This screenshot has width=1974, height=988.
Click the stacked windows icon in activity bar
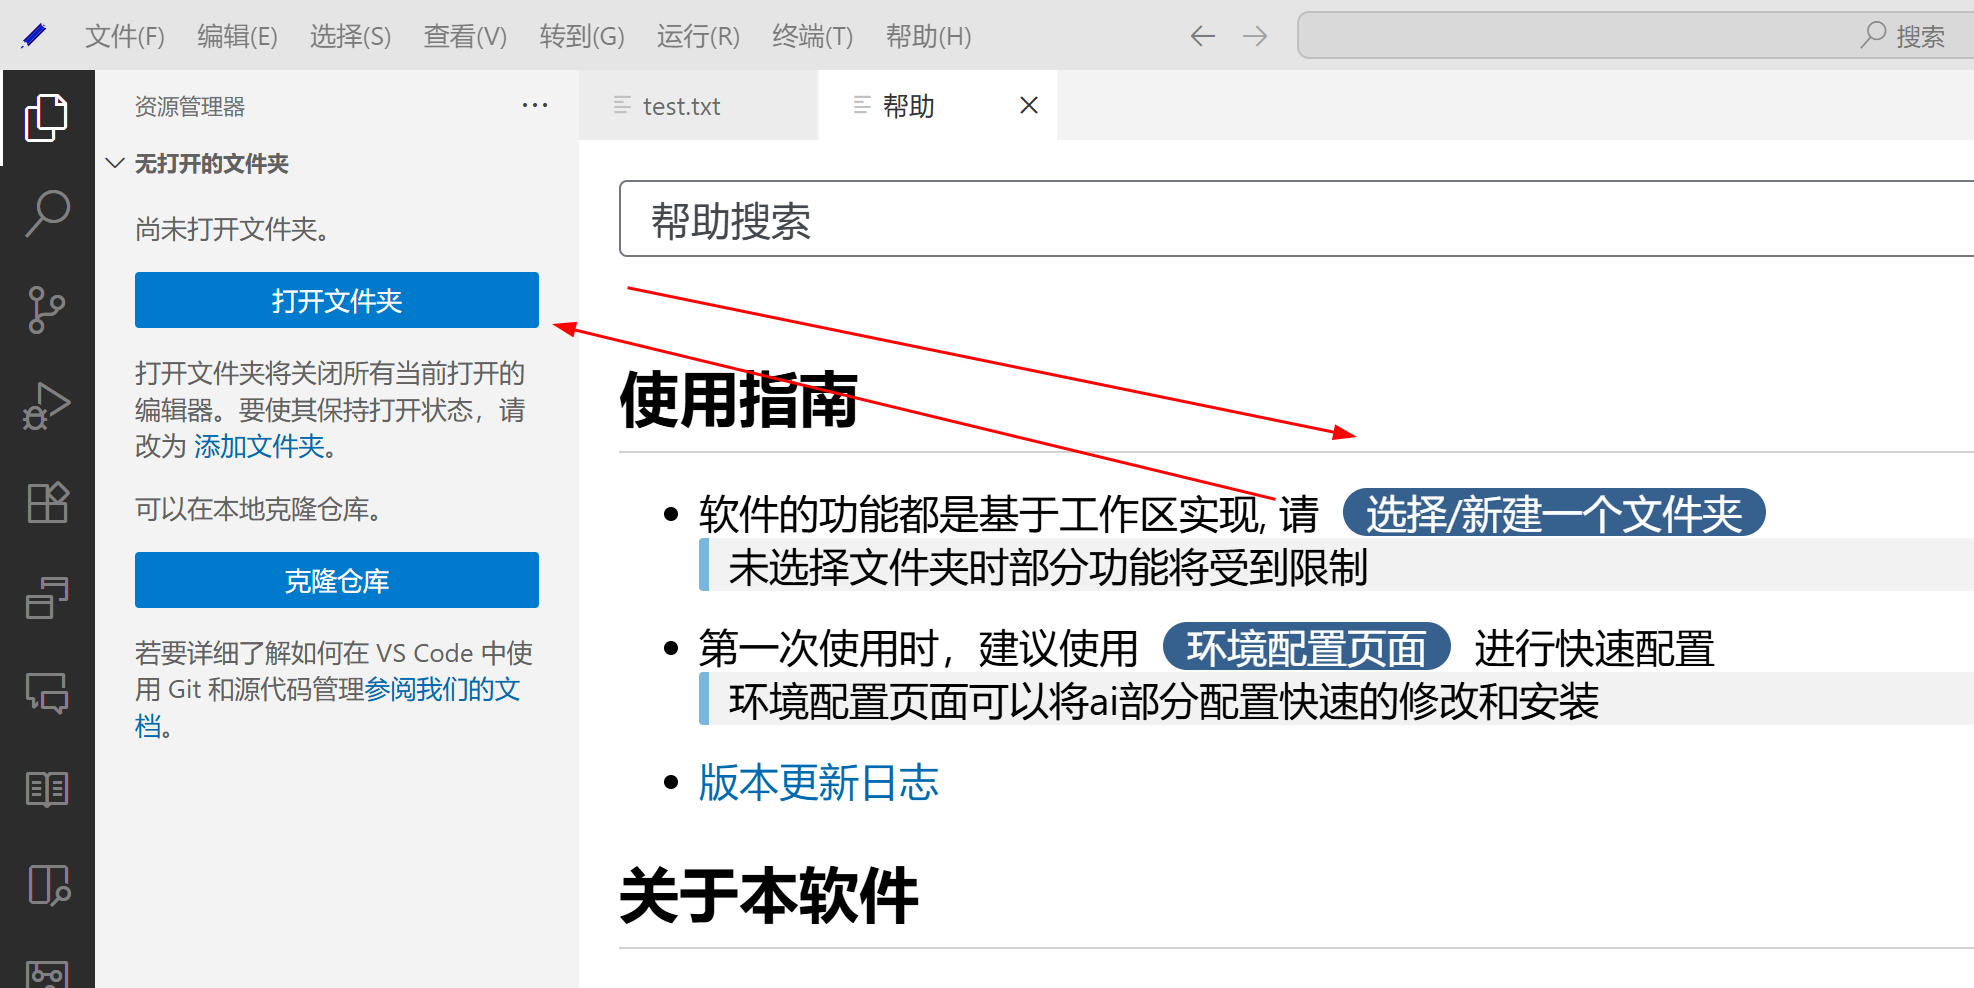[x=46, y=598]
